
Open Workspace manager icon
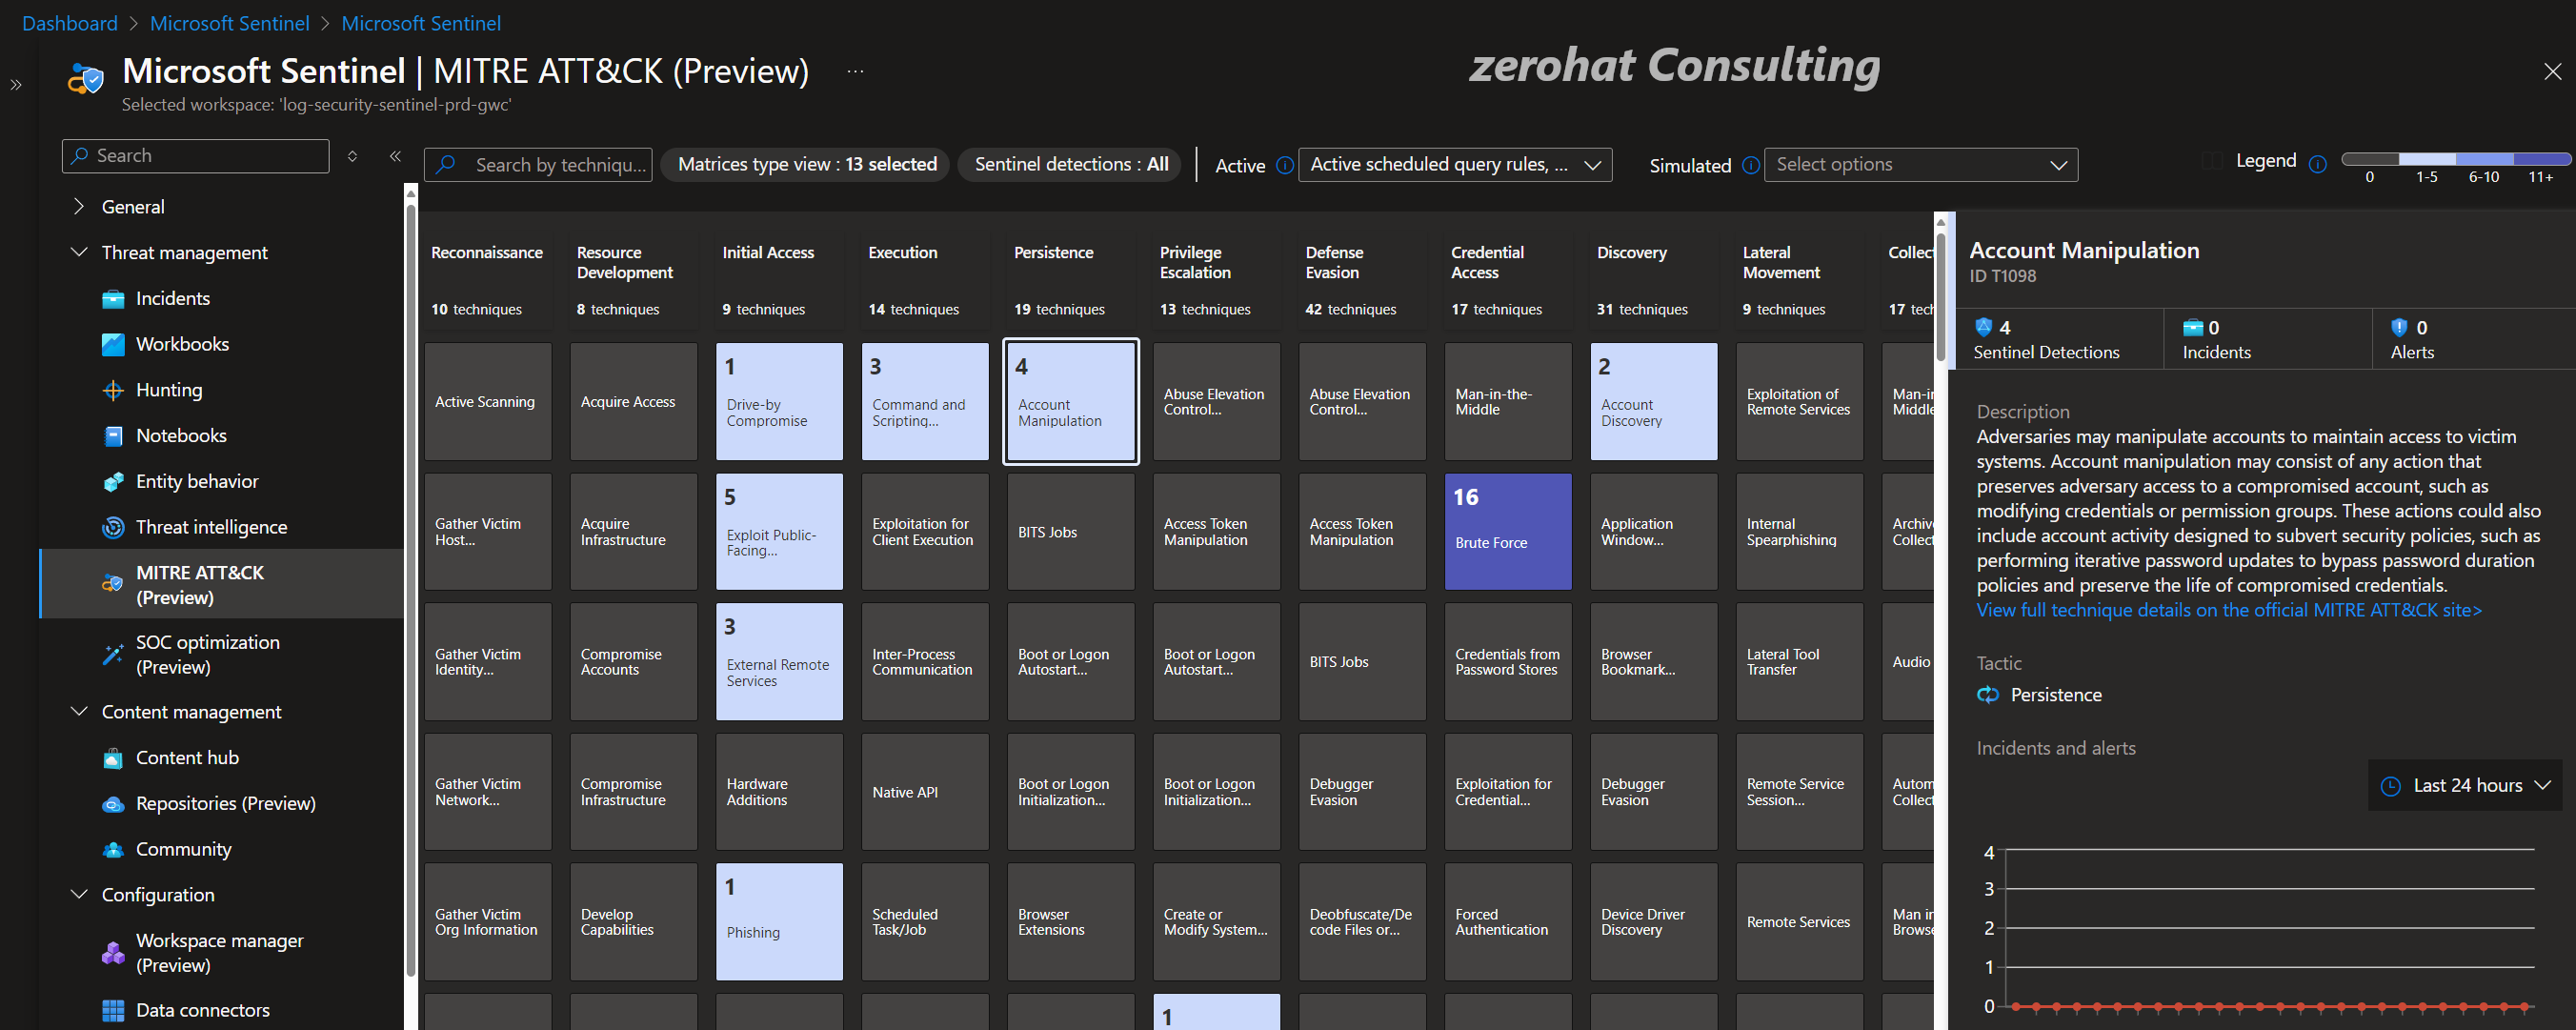[113, 953]
